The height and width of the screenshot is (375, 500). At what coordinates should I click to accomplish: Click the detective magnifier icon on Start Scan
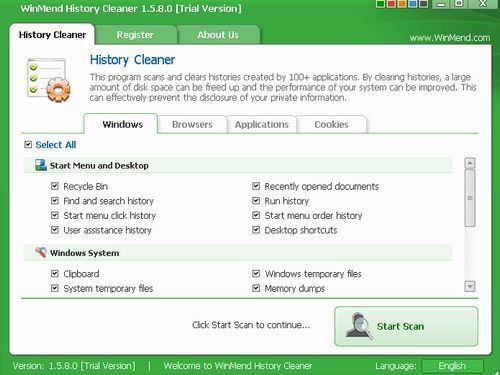(358, 326)
